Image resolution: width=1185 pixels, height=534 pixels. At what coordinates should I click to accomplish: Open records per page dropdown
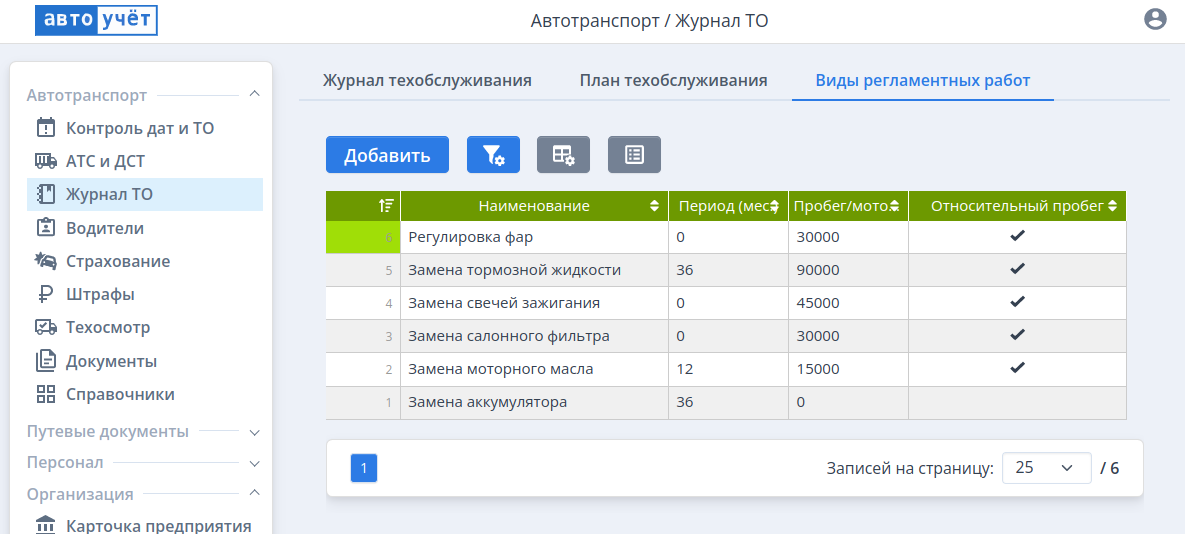pyautogui.click(x=1045, y=467)
